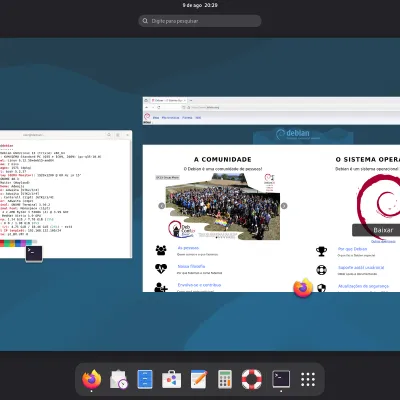Click the search icon in the Terminal header bar

pos(109,135)
